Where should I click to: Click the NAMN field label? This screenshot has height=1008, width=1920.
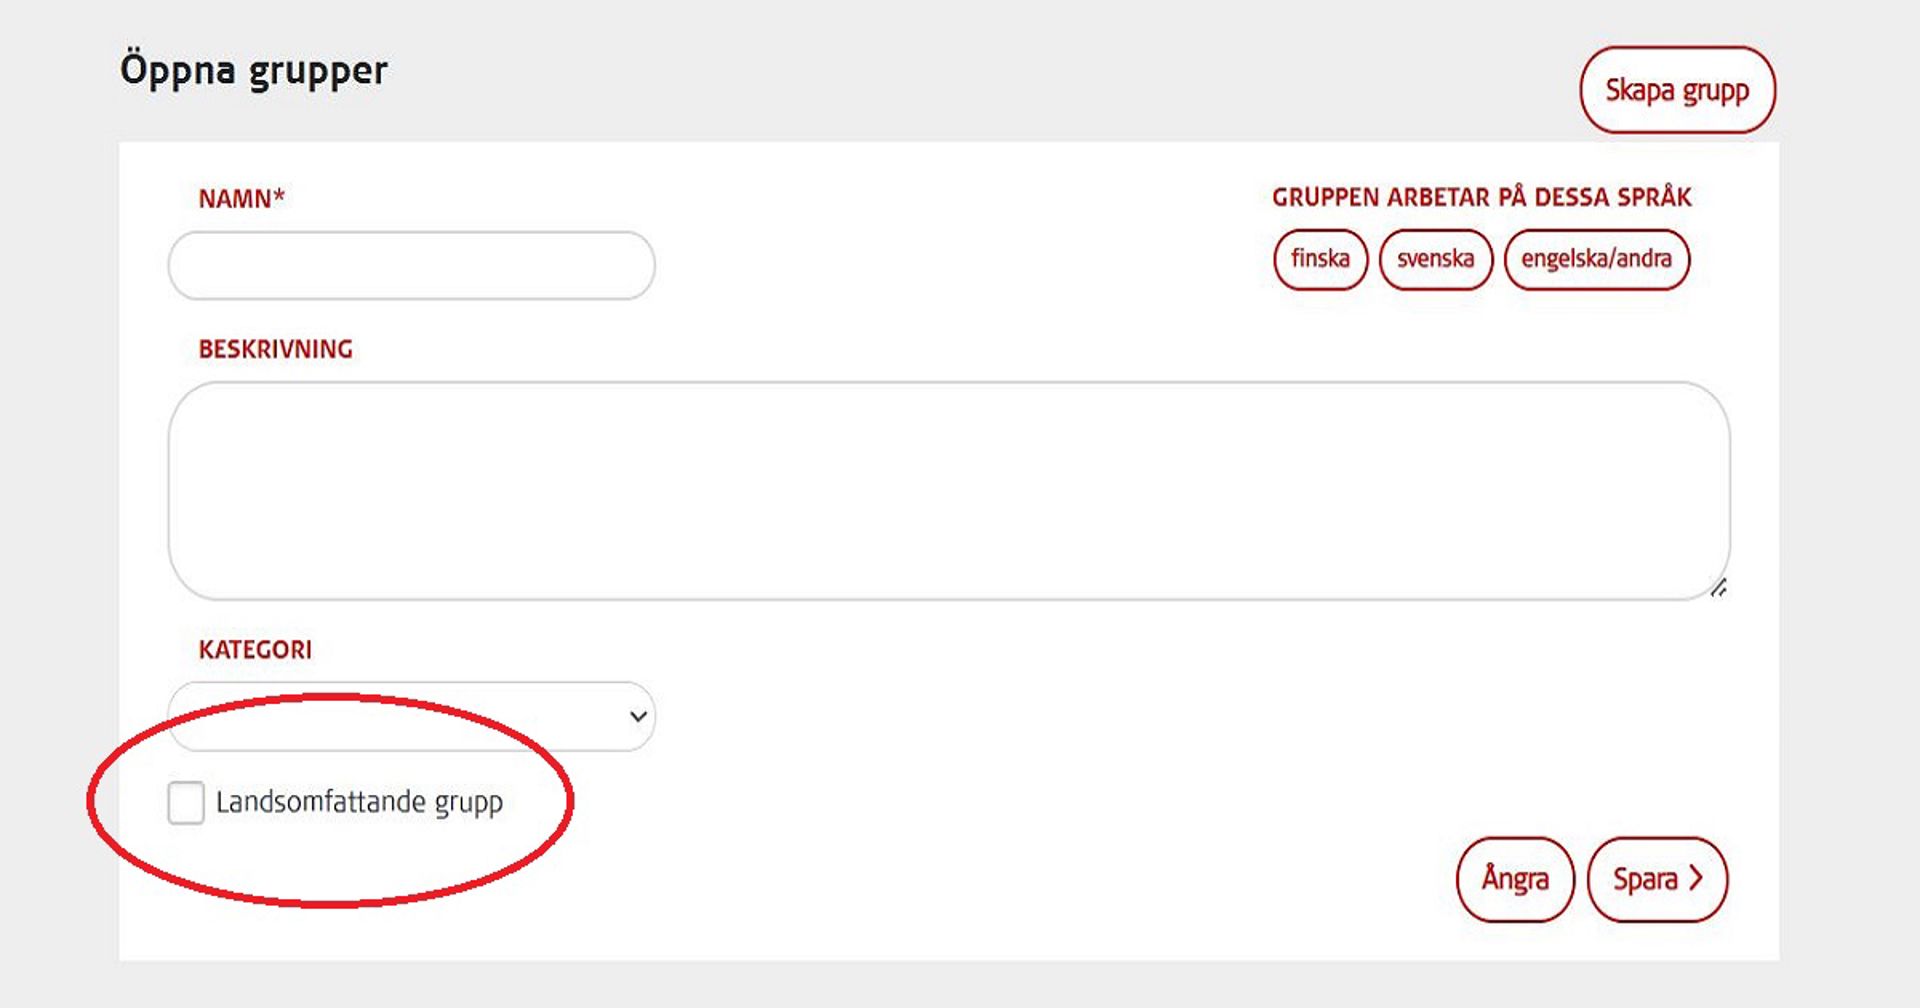pos(234,199)
